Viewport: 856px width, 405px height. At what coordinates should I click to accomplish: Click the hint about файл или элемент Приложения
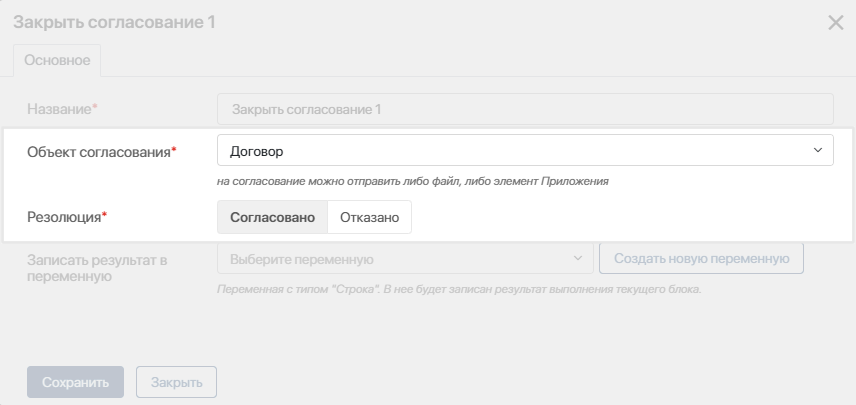tap(413, 181)
